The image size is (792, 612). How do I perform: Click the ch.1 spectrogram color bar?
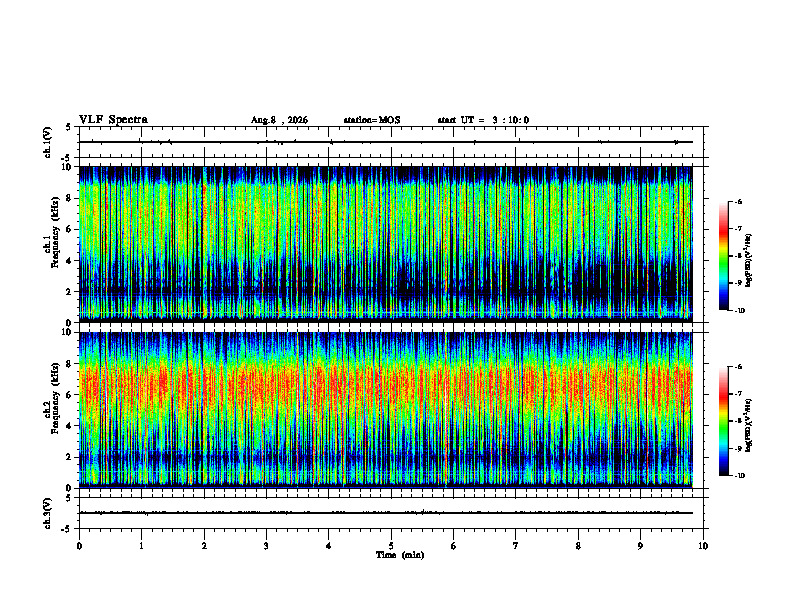pos(724,256)
